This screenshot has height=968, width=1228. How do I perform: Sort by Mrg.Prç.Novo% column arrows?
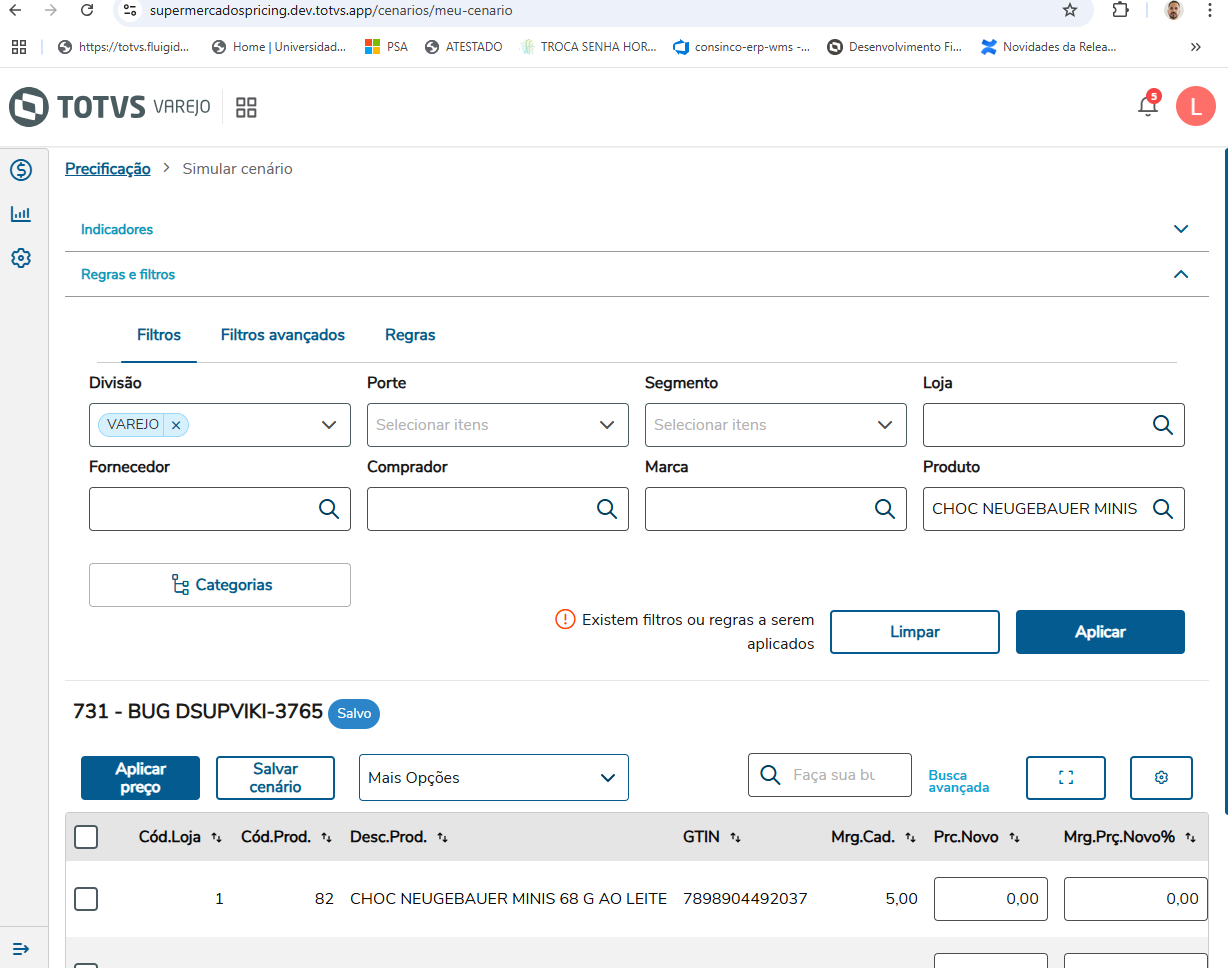pyautogui.click(x=1190, y=838)
